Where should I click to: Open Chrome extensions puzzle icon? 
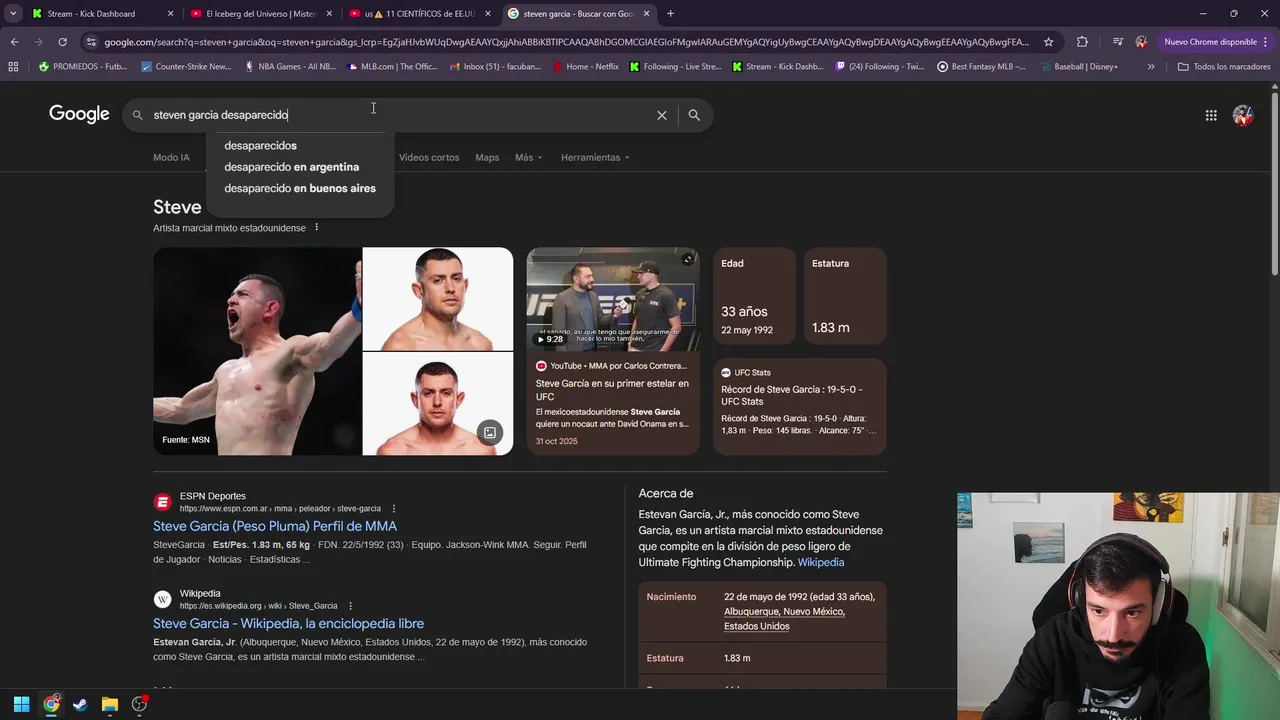click(1082, 42)
